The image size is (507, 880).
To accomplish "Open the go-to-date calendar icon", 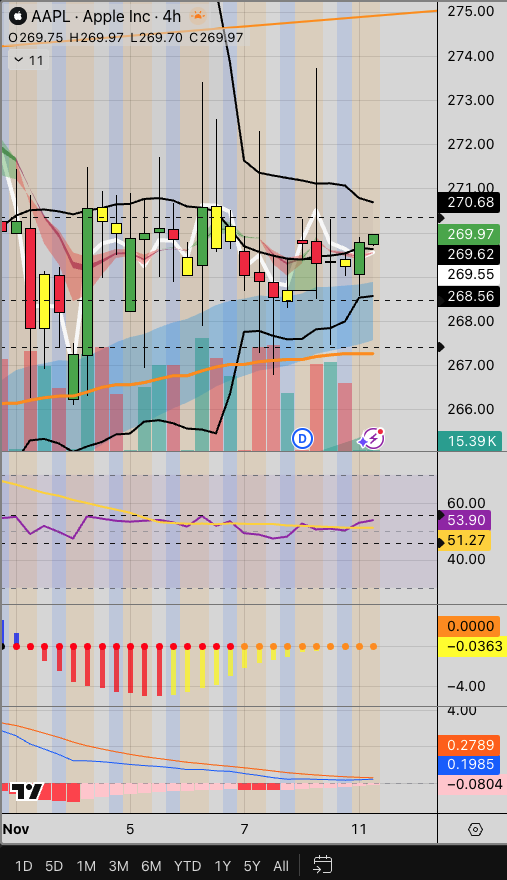I will tap(322, 865).
